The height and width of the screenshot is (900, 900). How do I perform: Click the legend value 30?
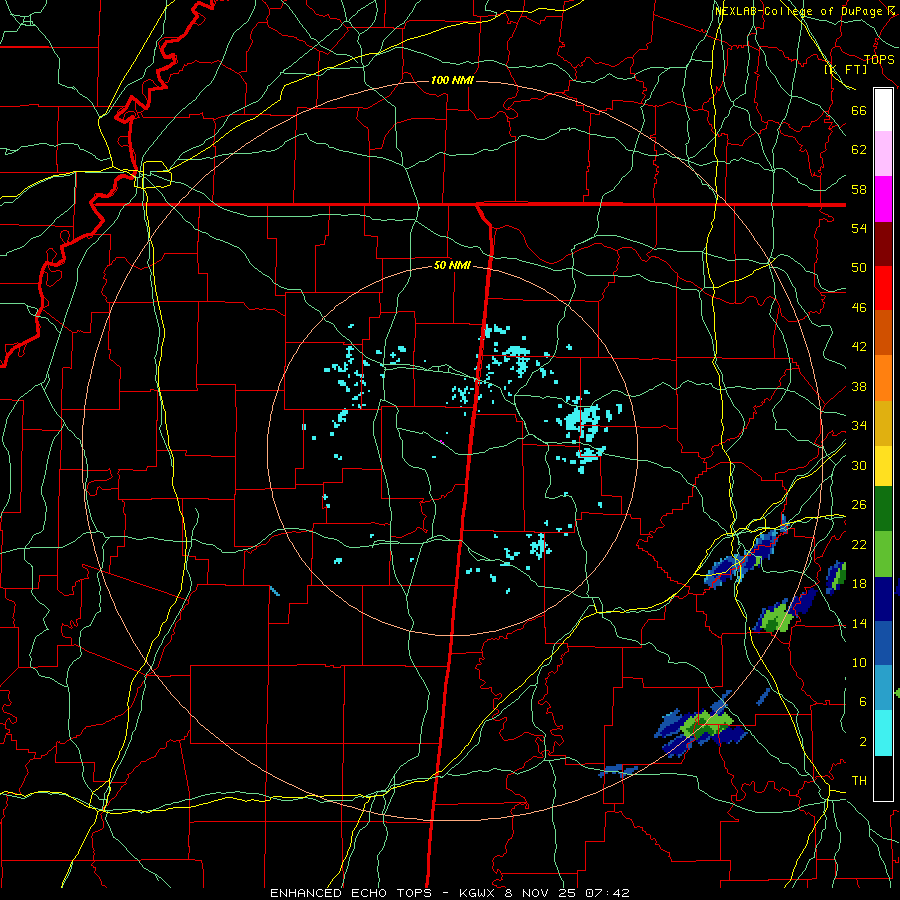[859, 465]
